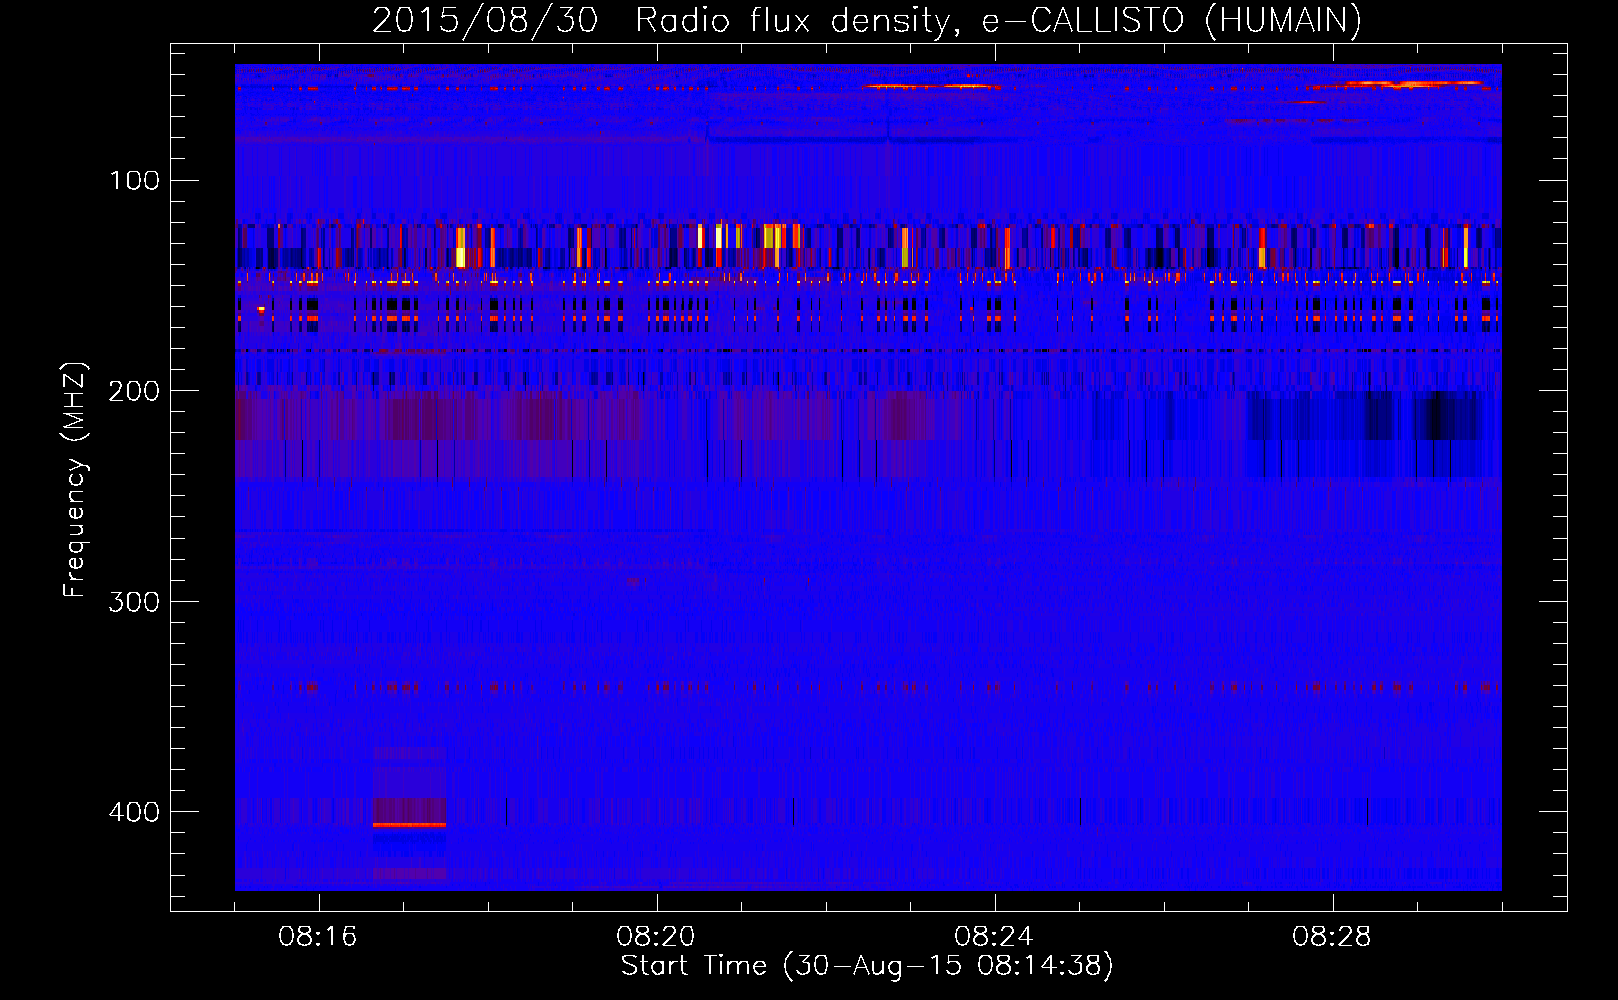Click the 'Start Time (30-Aug-15 08:14:38)' label
Viewport: 1618px width, 1000px height.
click(867, 966)
